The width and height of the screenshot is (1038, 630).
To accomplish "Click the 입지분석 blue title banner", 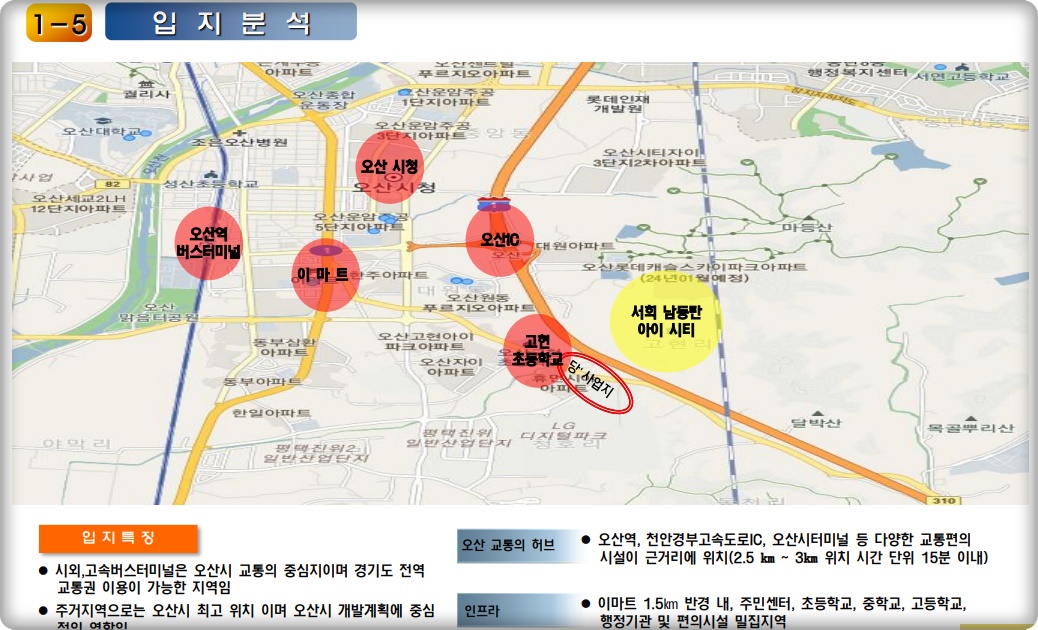I will pos(230,22).
